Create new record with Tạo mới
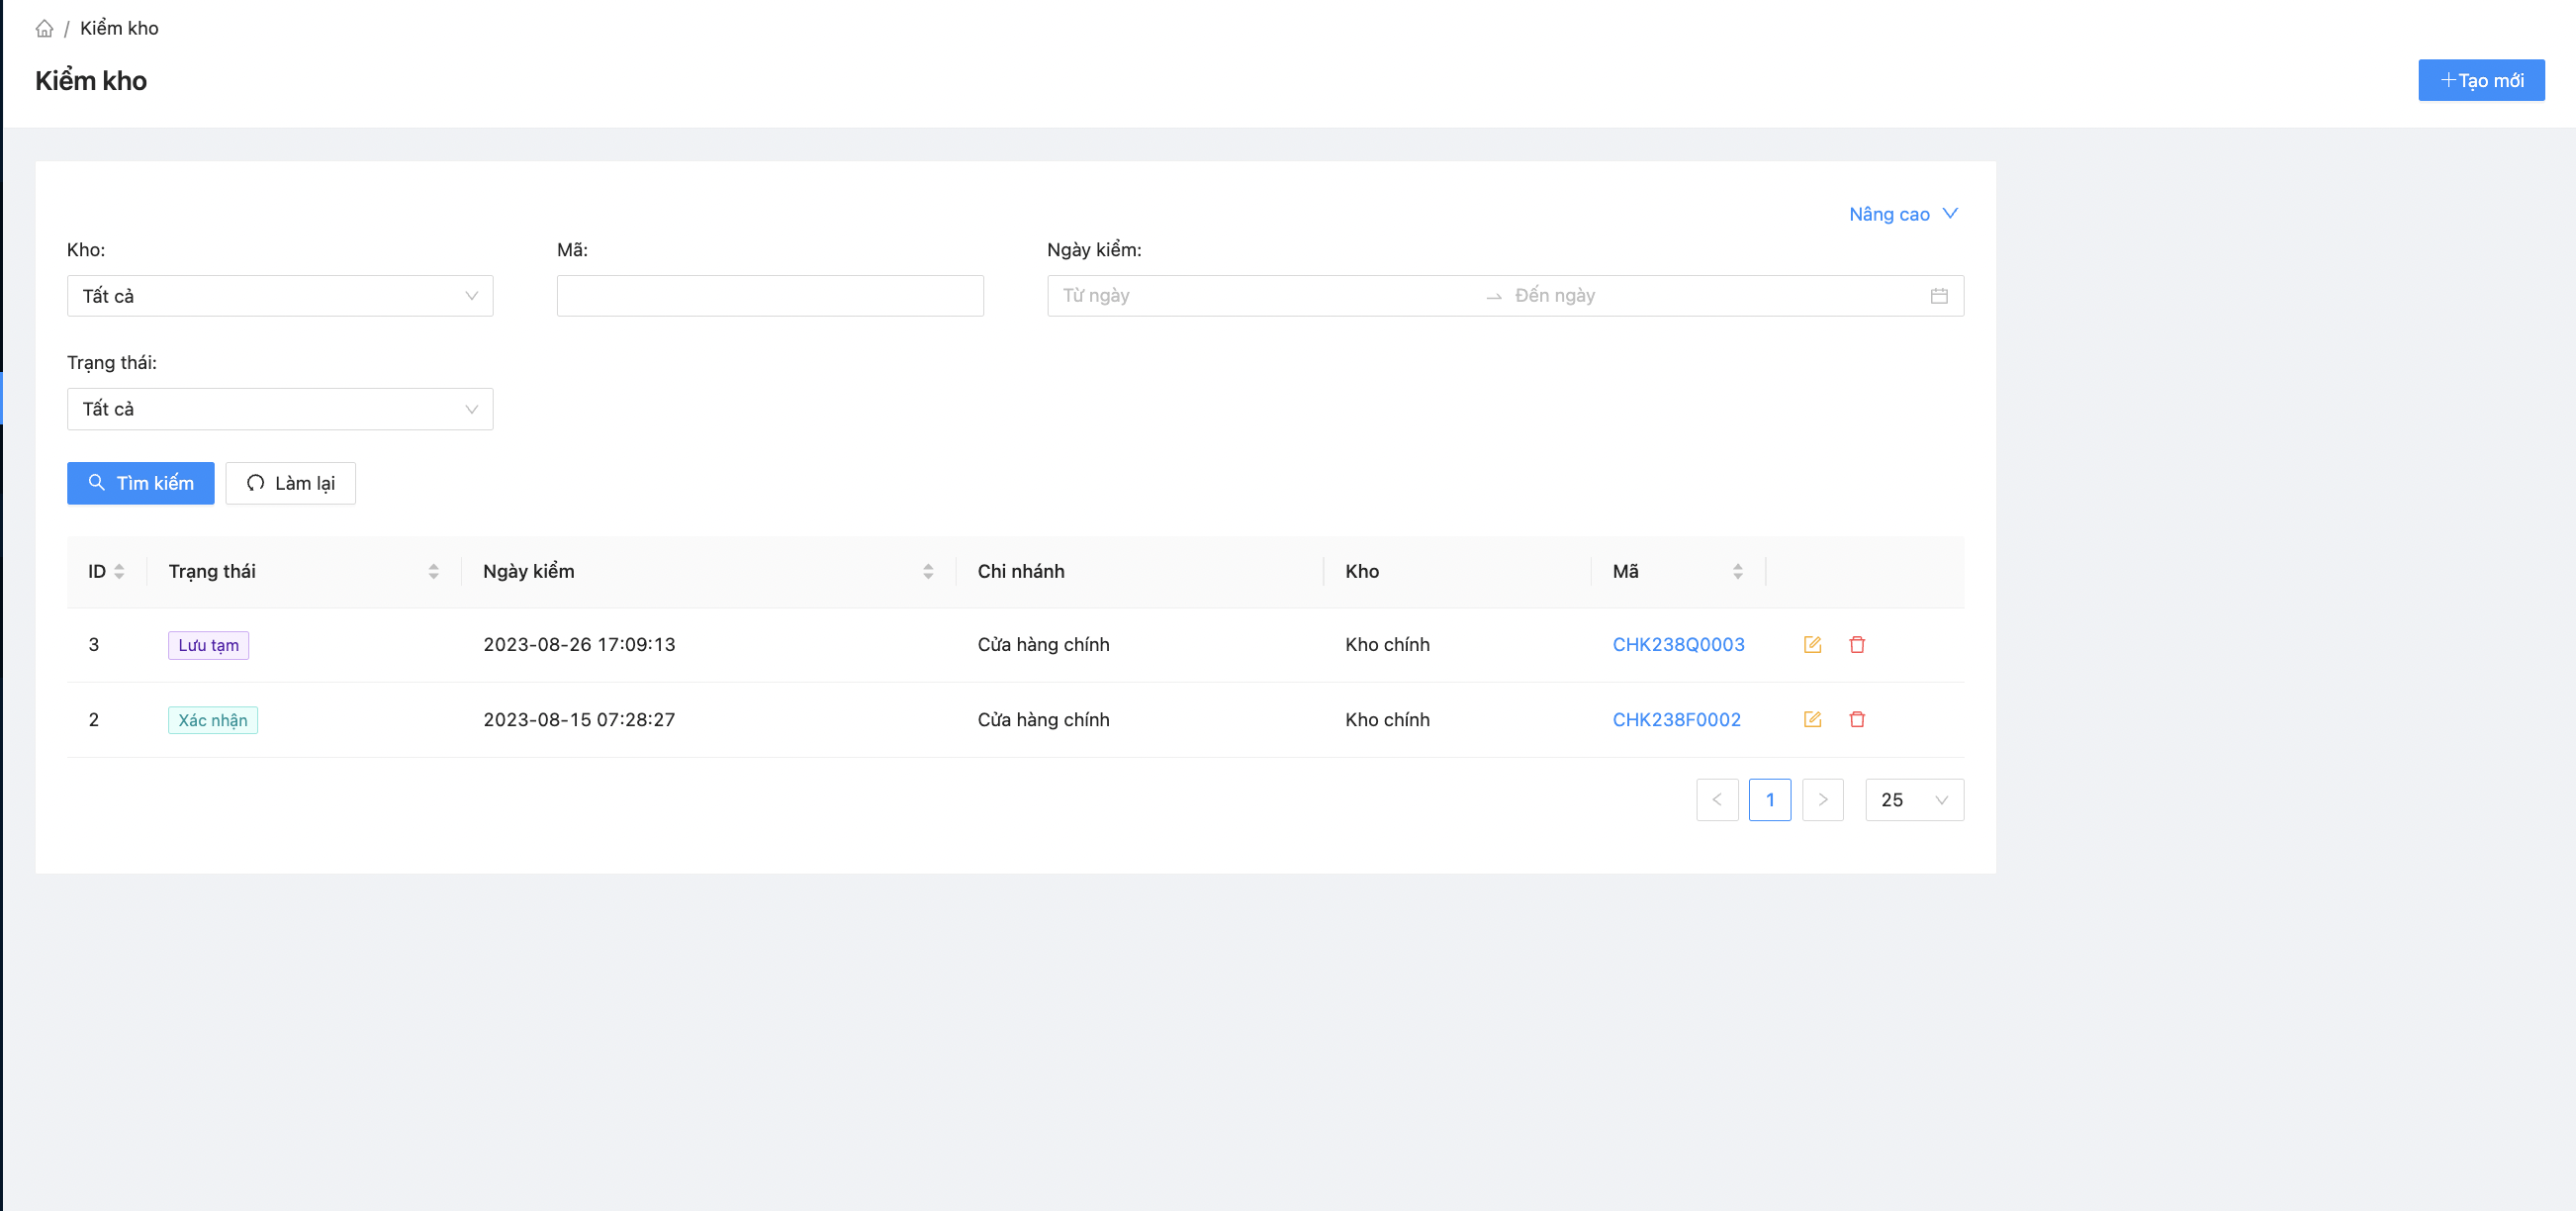This screenshot has width=2576, height=1211. tap(2480, 80)
